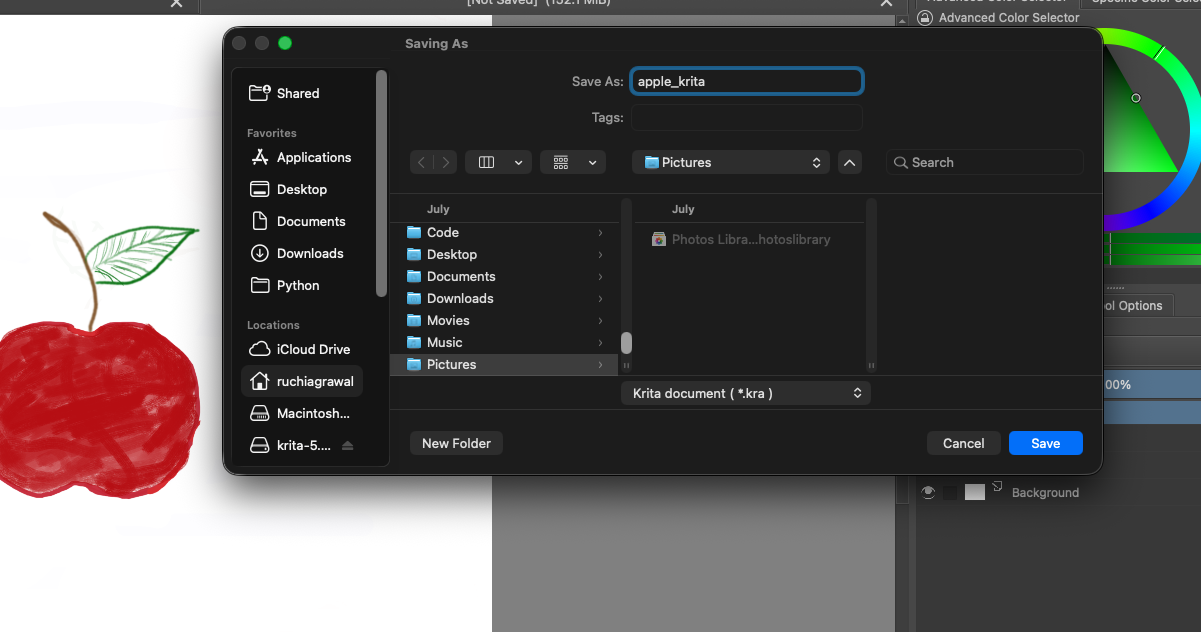Select Photos Library file in Pictures column
This screenshot has width=1201, height=632.
click(741, 239)
